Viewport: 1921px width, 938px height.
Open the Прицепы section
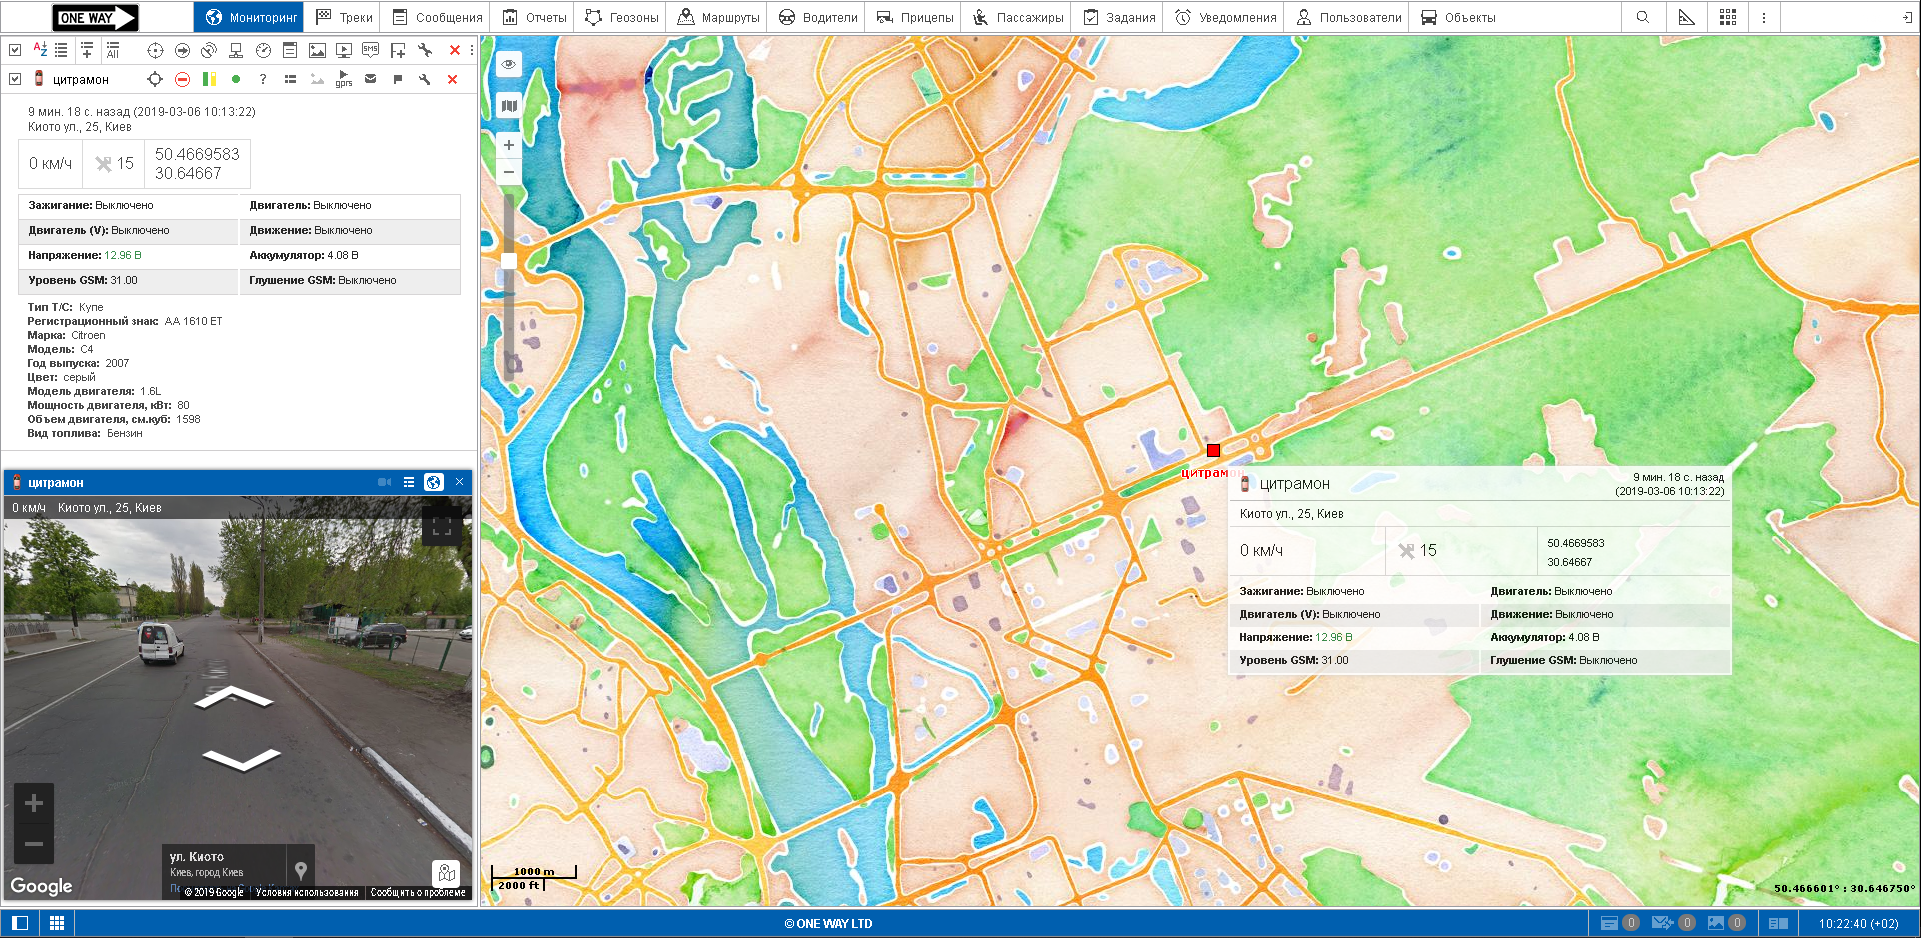pyautogui.click(x=914, y=17)
